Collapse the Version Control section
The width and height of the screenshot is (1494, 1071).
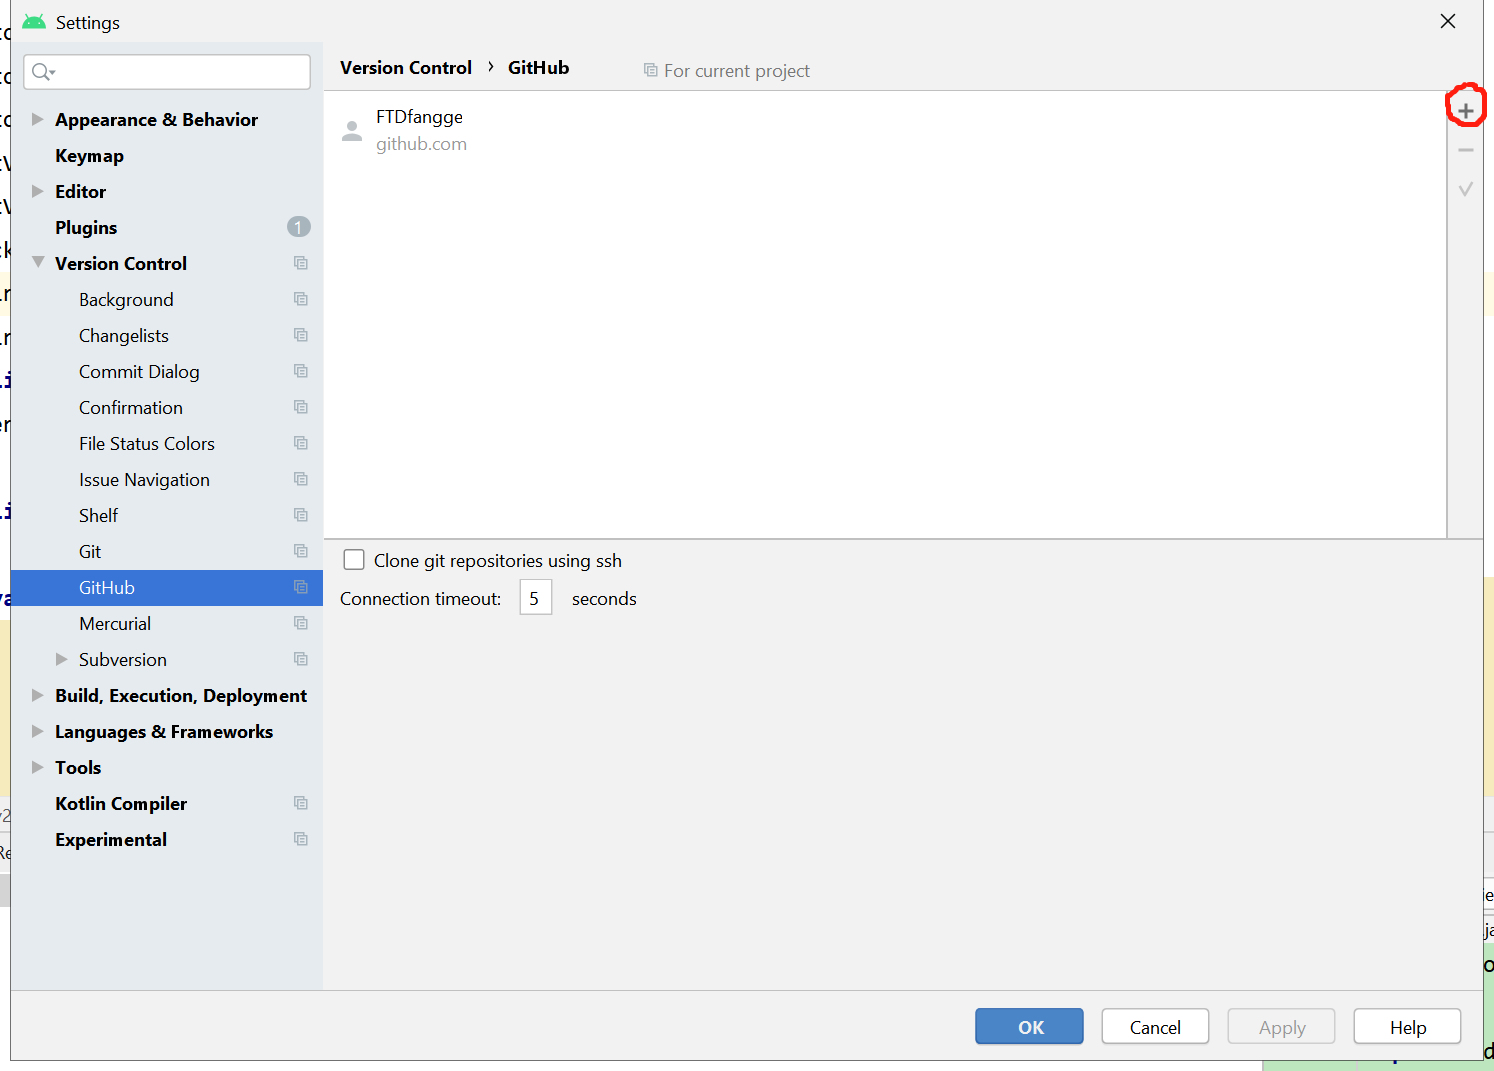pyautogui.click(x=38, y=263)
